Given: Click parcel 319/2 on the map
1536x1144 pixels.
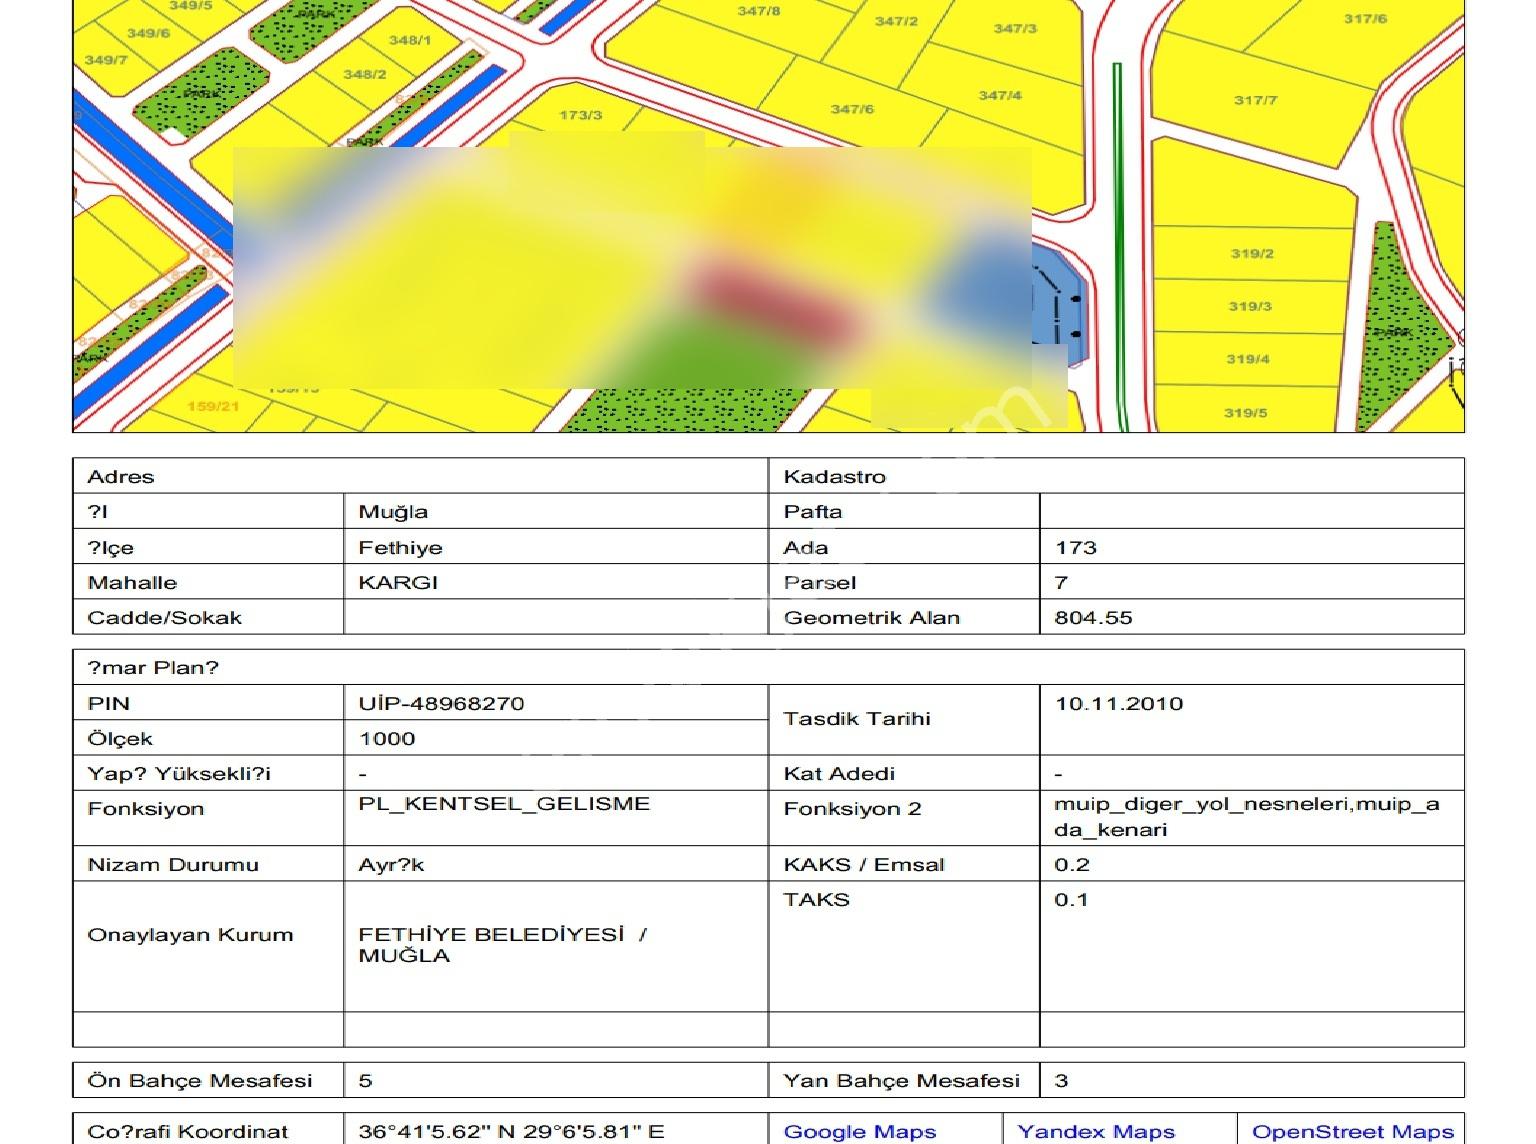Looking at the screenshot, I should click(x=1252, y=254).
